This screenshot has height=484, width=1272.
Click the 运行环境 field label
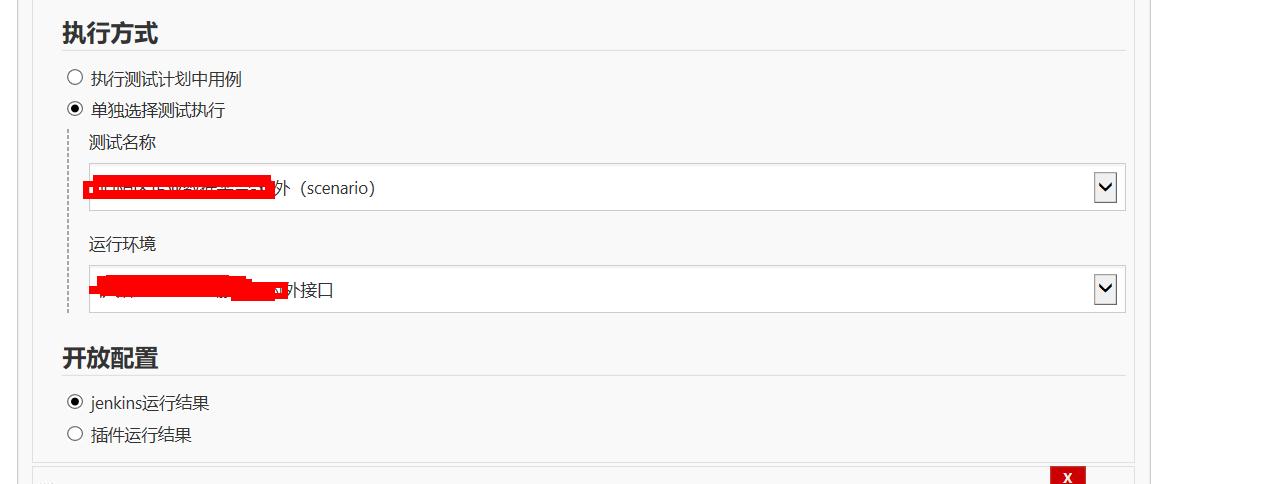[122, 244]
